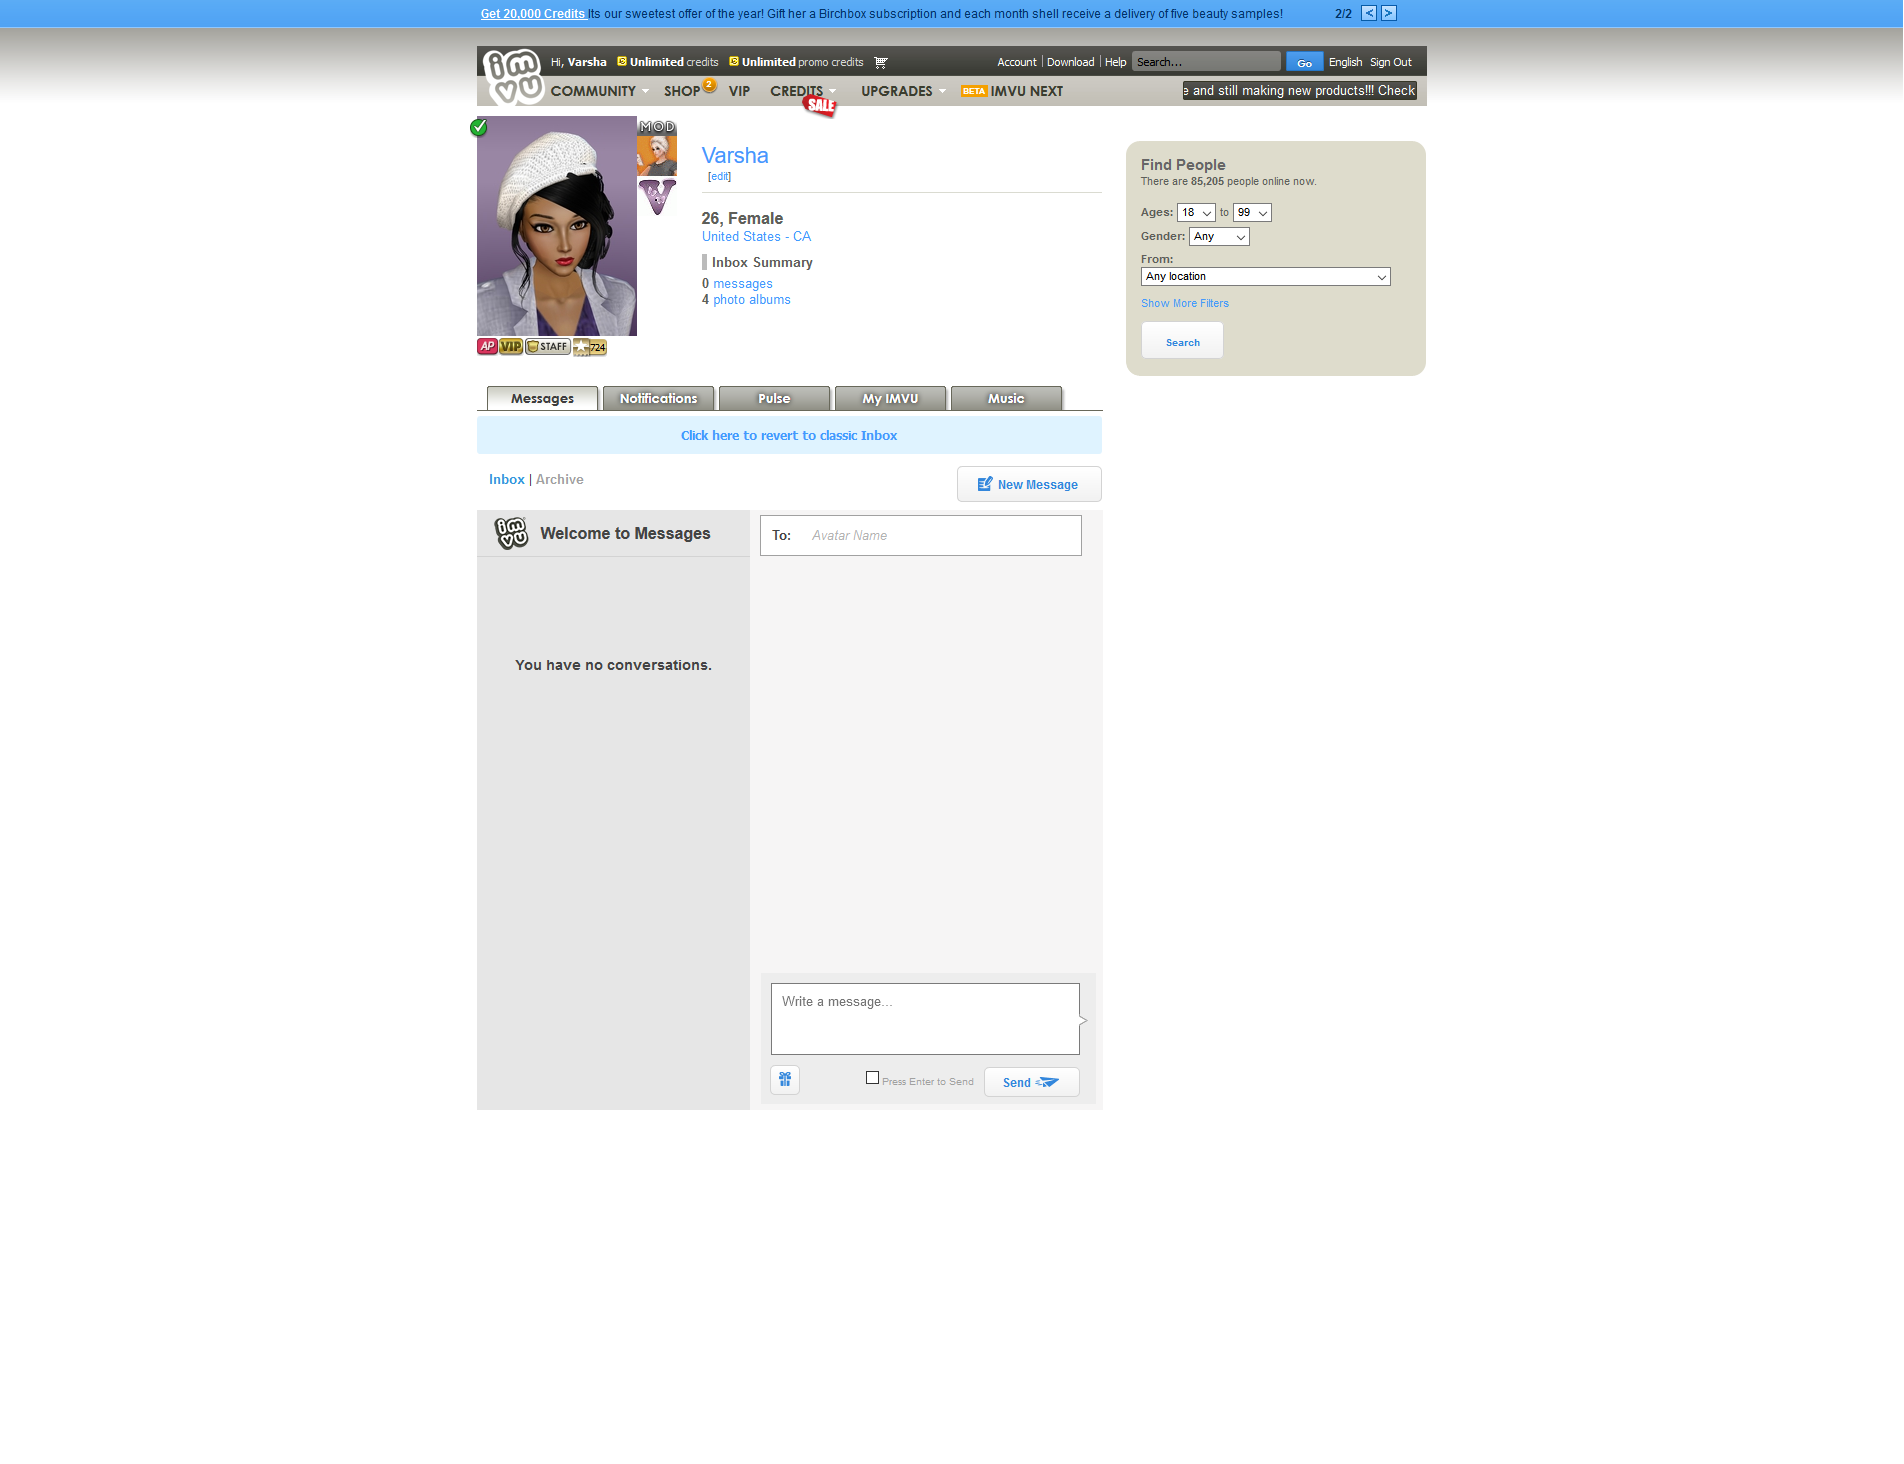
Task: Click the English language link
Action: coord(1345,62)
